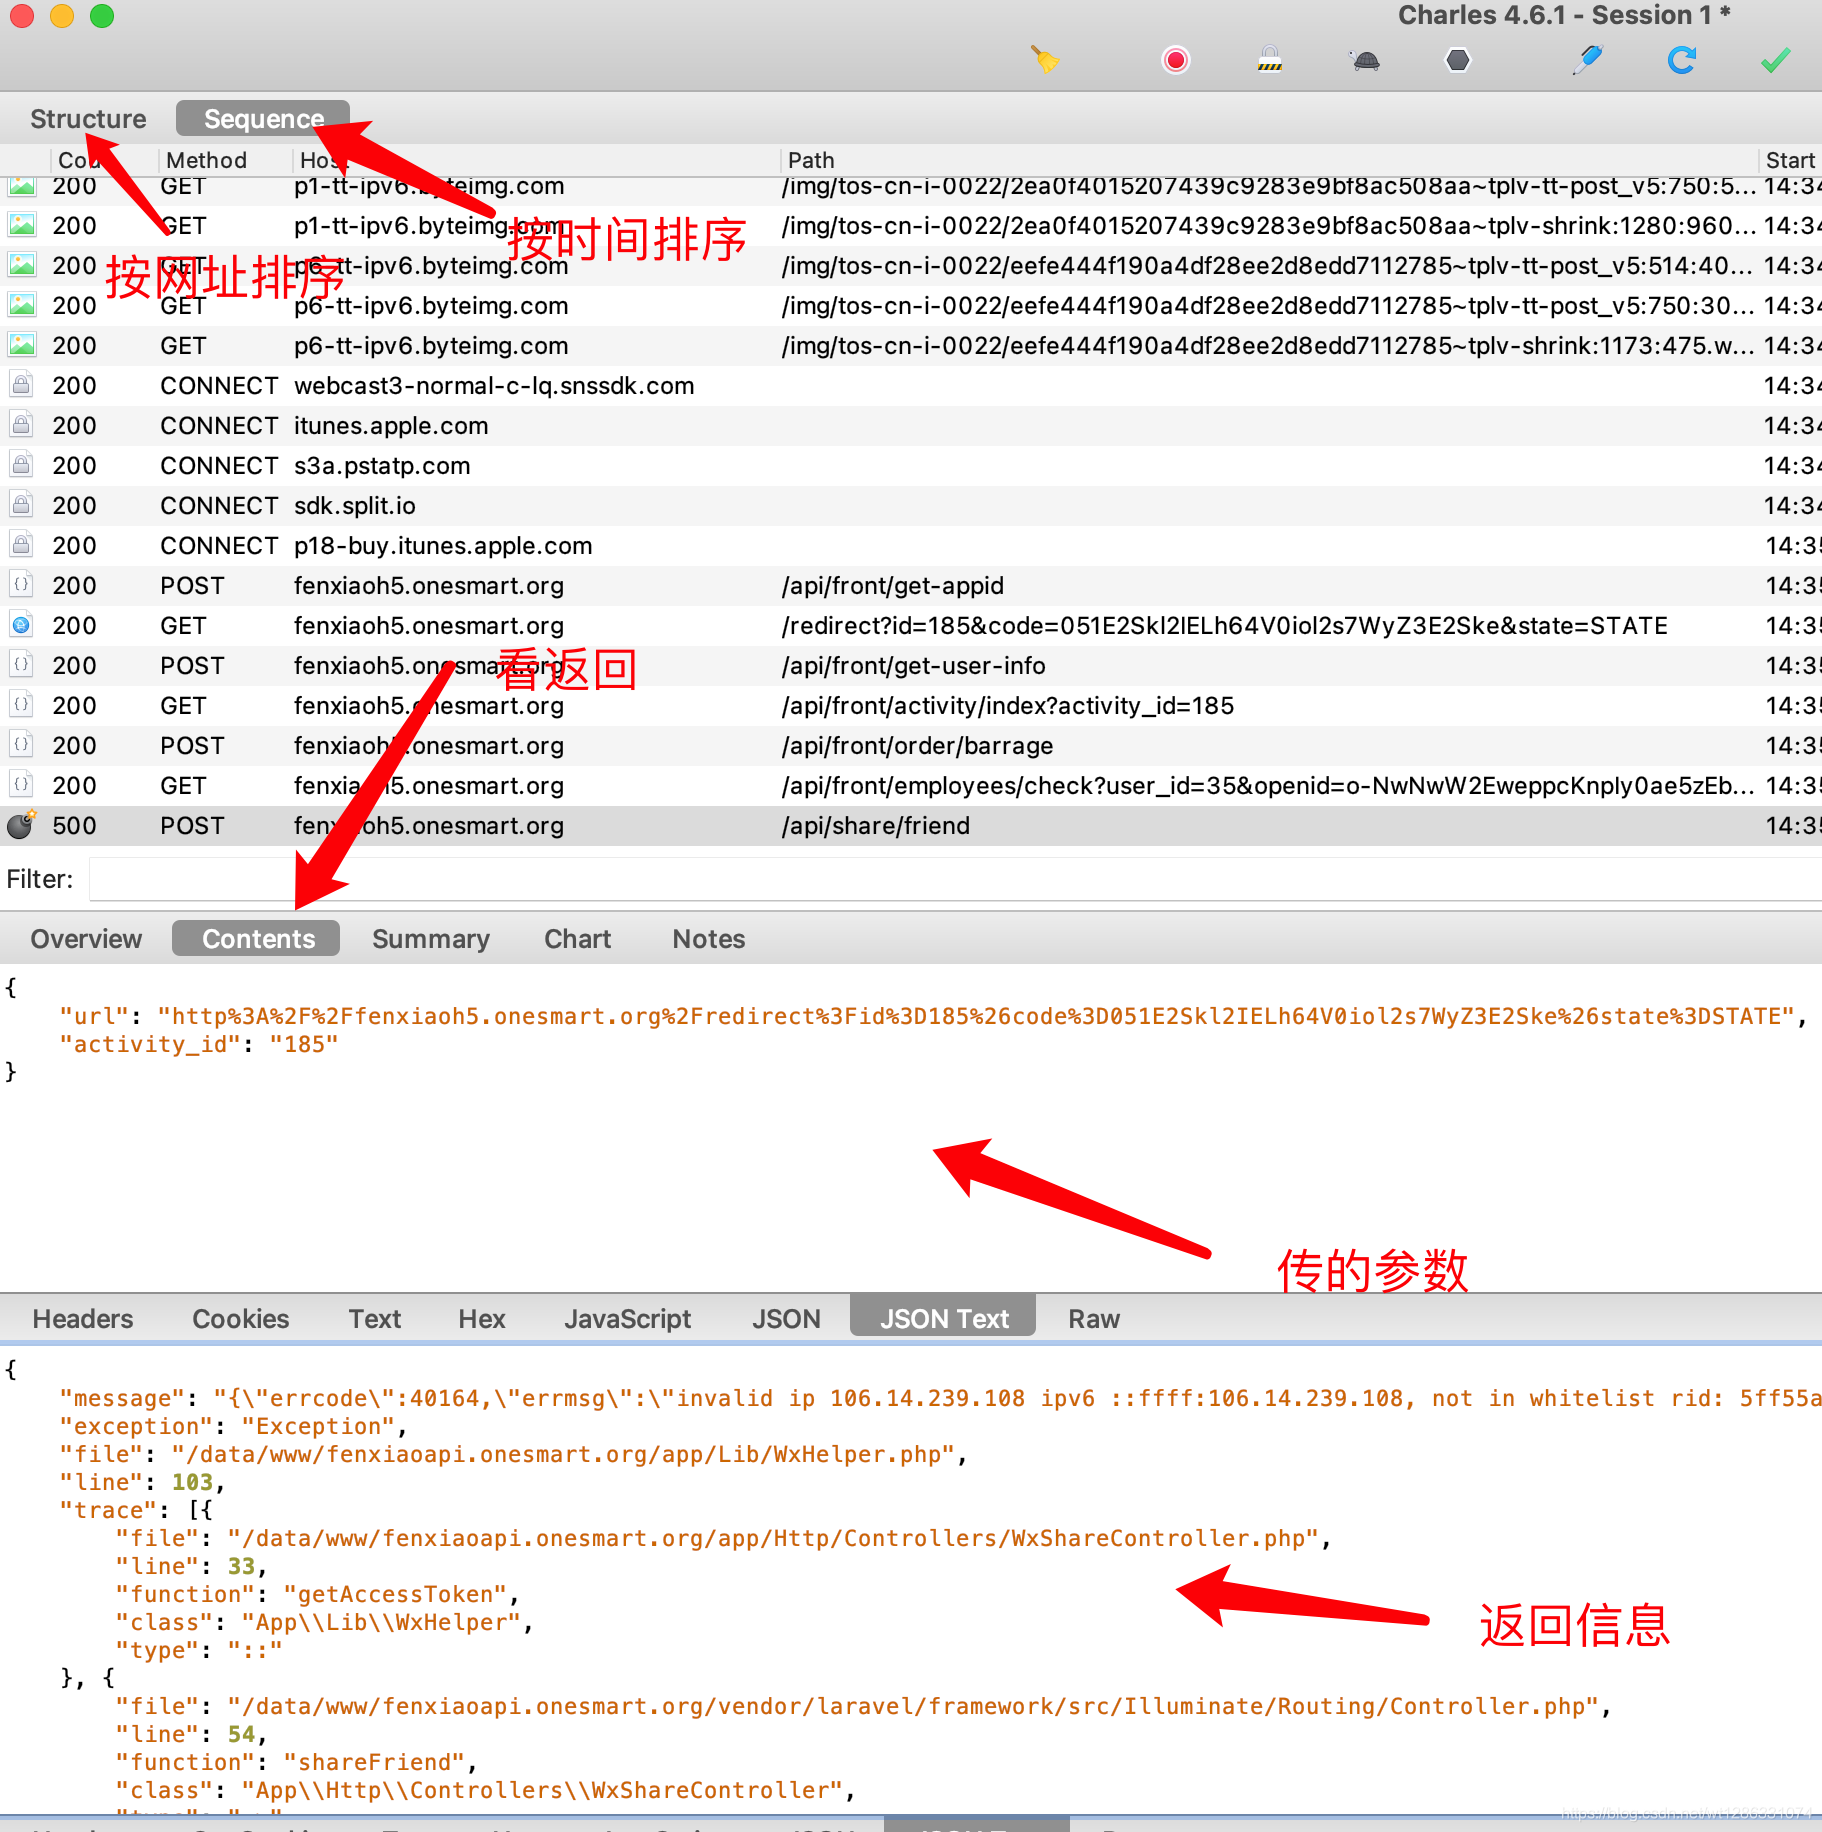The width and height of the screenshot is (1822, 1832).
Task: Toggle SSL Proxying padlock icon
Action: (1270, 60)
